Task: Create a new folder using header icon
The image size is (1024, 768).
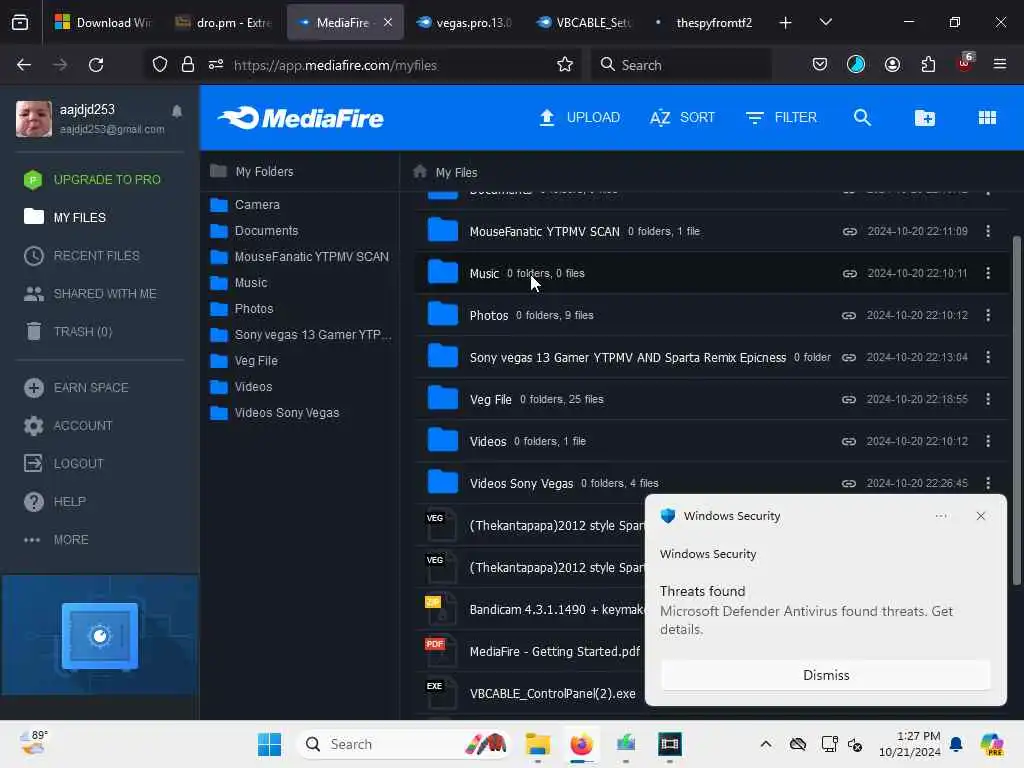Action: point(924,118)
